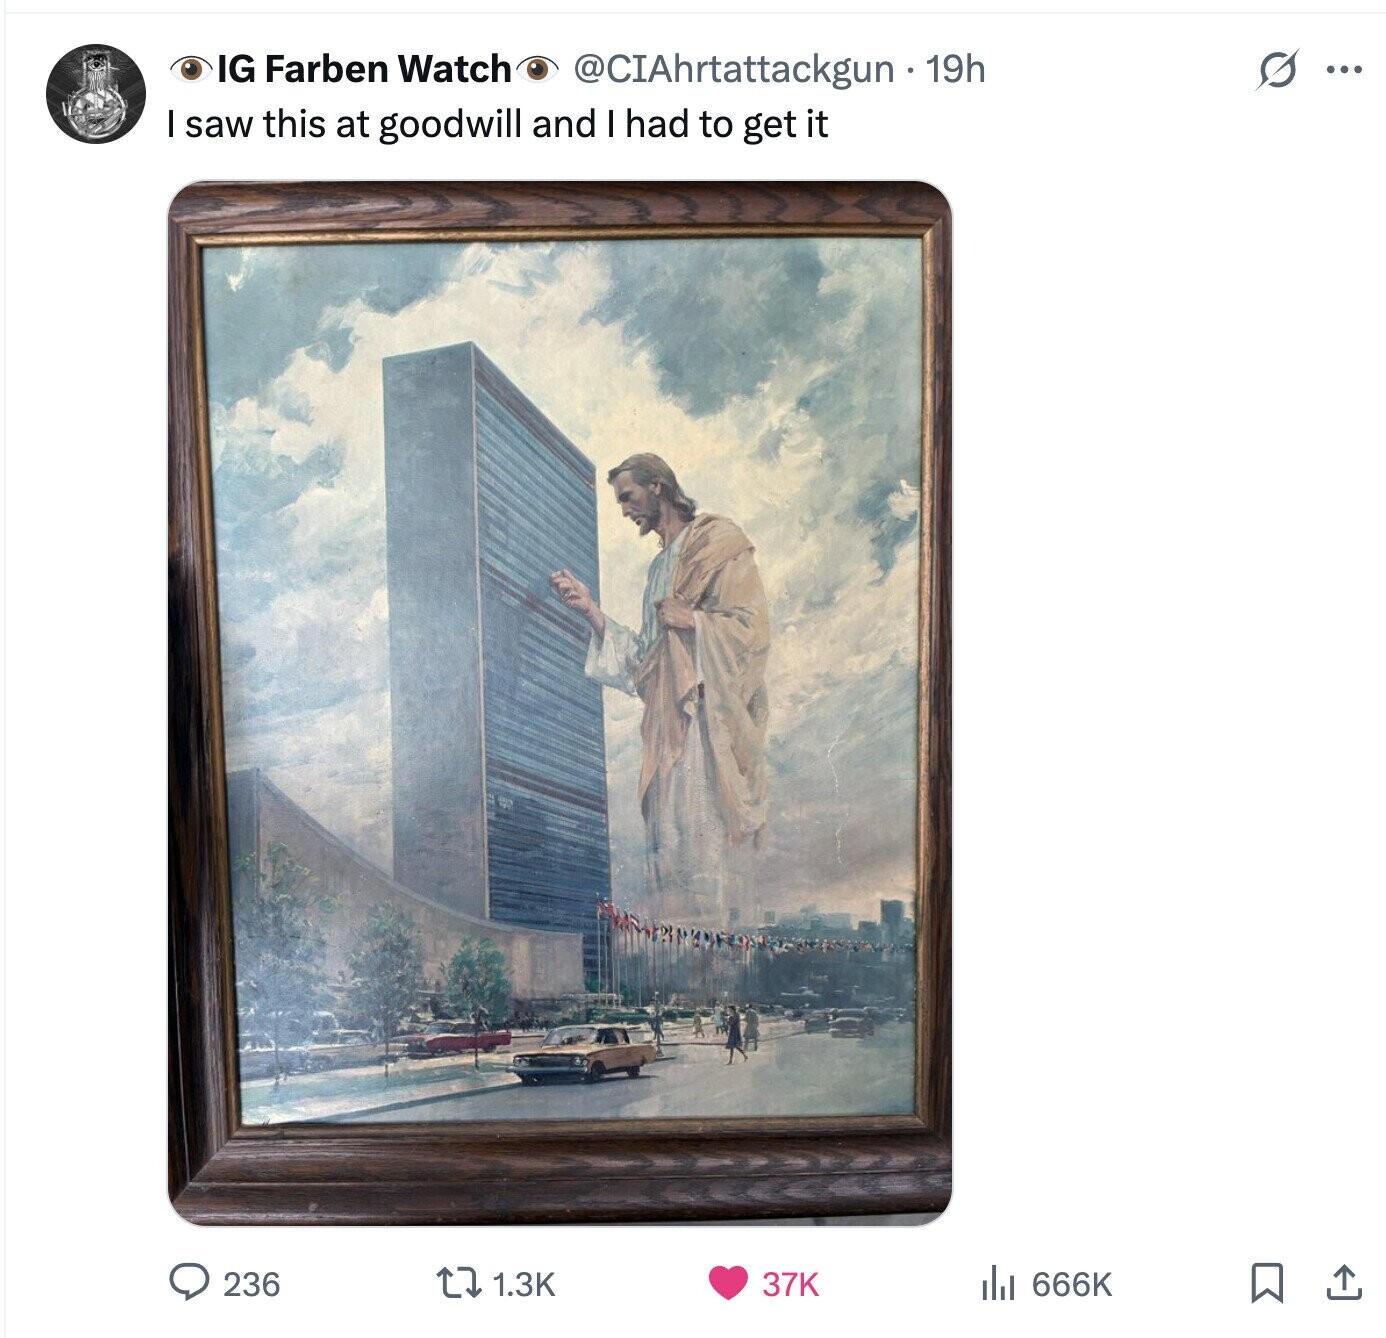Click the 236 replies count

click(x=251, y=1283)
